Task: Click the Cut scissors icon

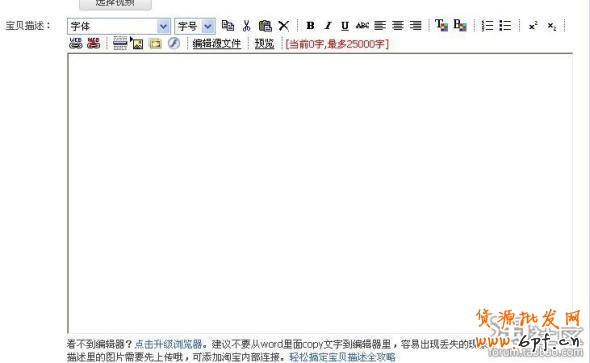Action: (246, 26)
